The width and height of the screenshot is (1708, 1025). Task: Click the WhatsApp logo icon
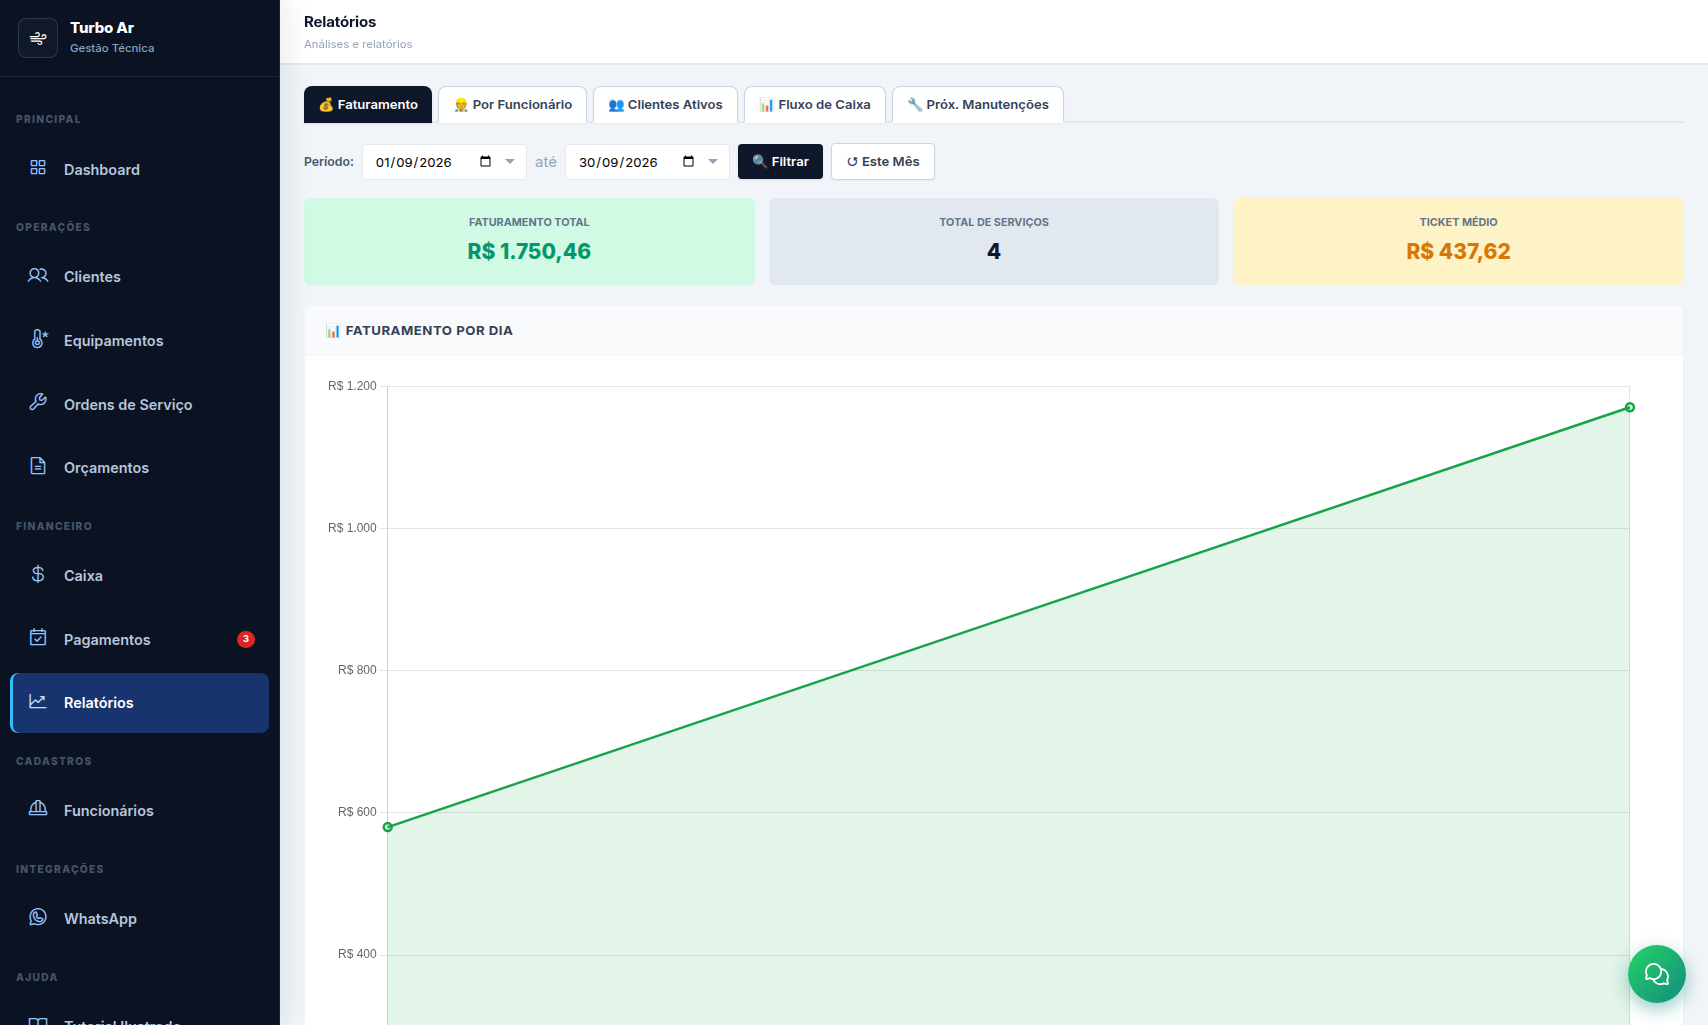pos(38,917)
